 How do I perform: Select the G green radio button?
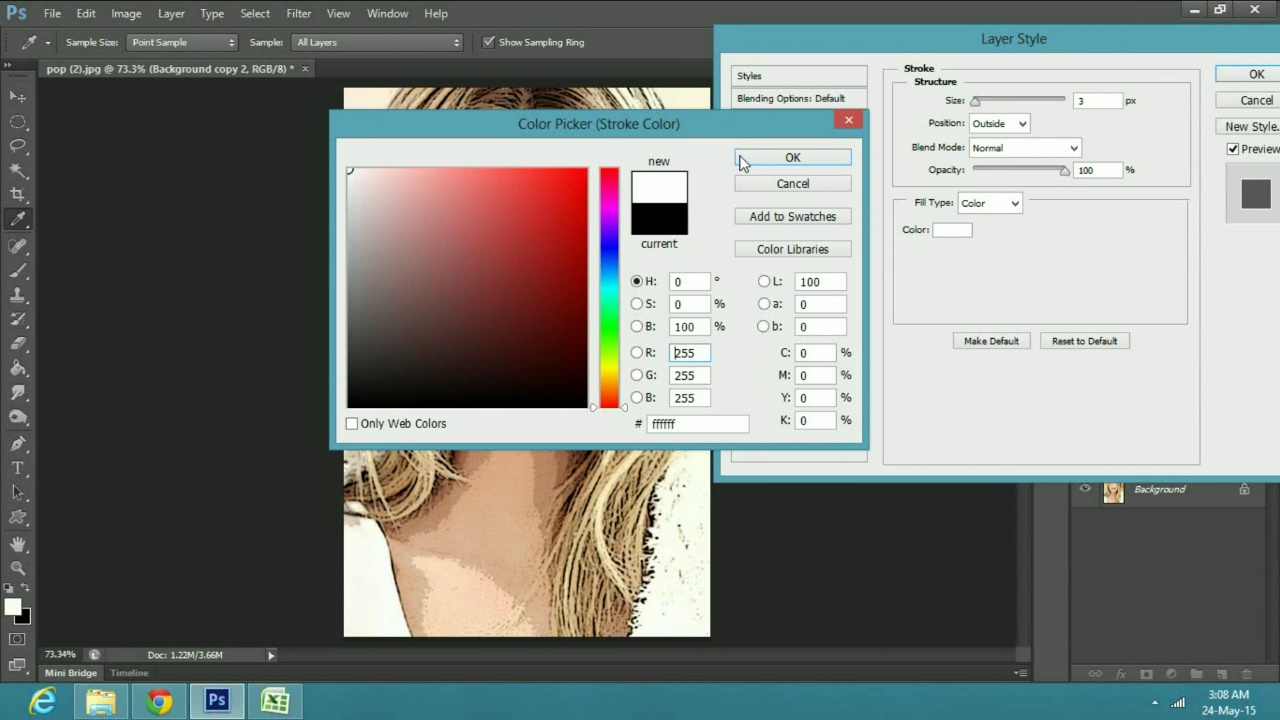(x=637, y=375)
